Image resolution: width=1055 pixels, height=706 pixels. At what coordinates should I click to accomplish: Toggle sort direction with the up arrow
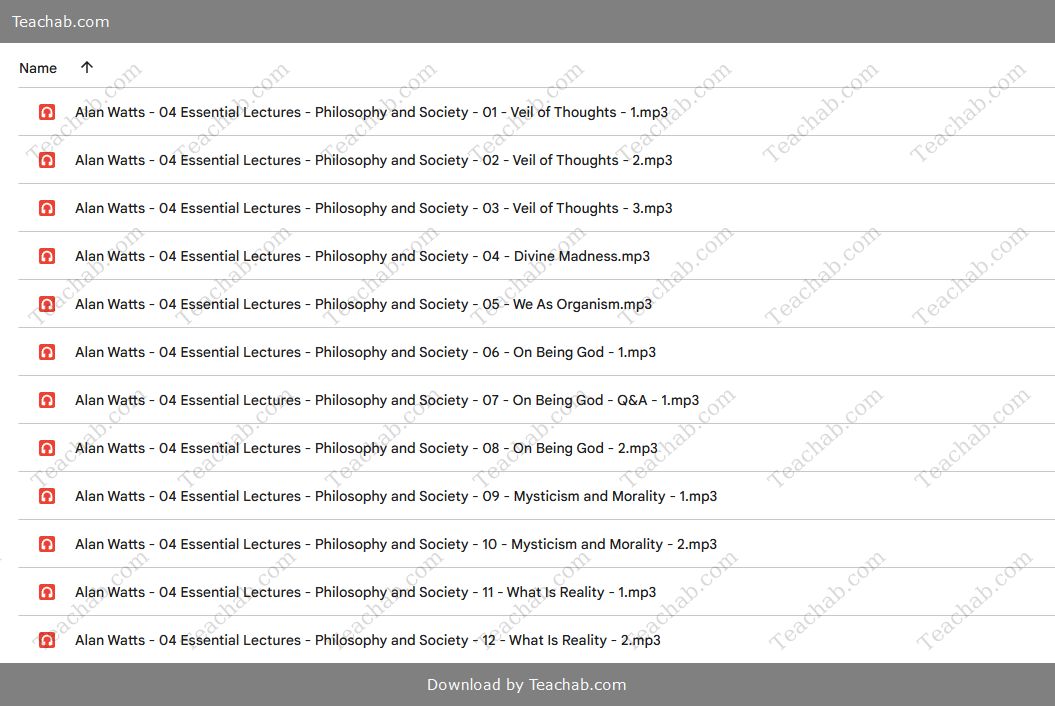(x=87, y=67)
